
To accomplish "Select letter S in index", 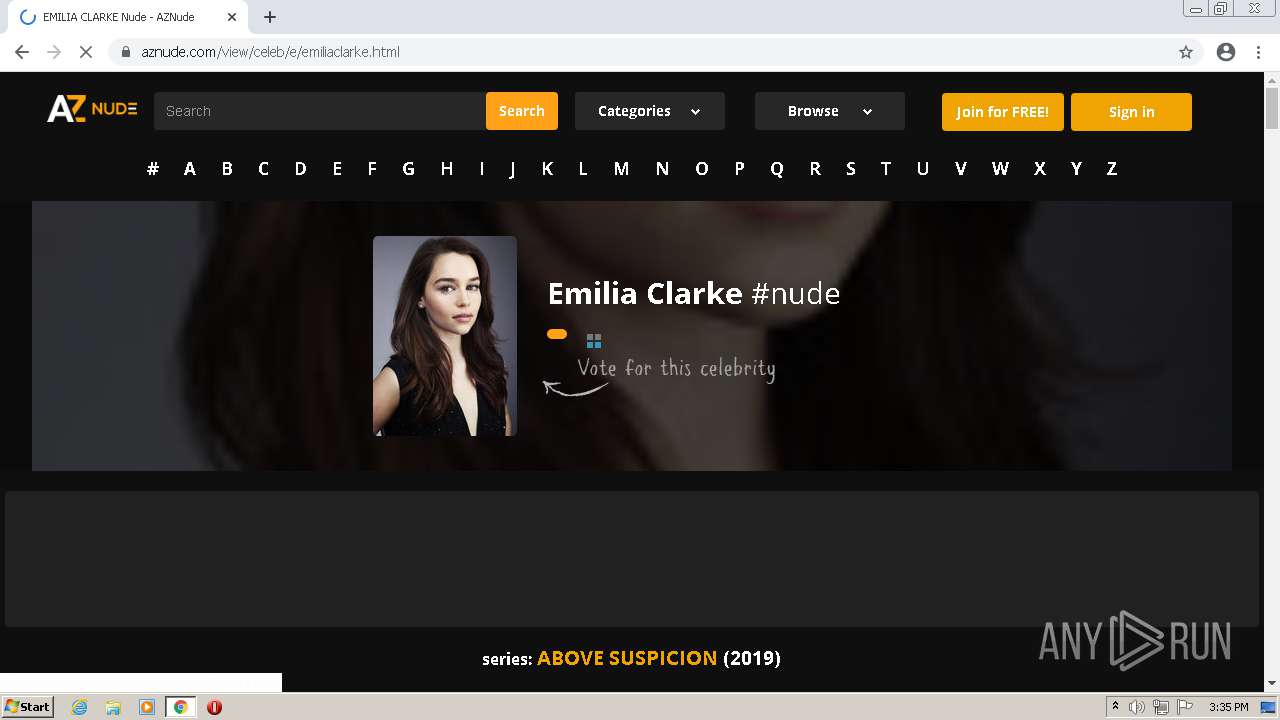I will tap(851, 169).
